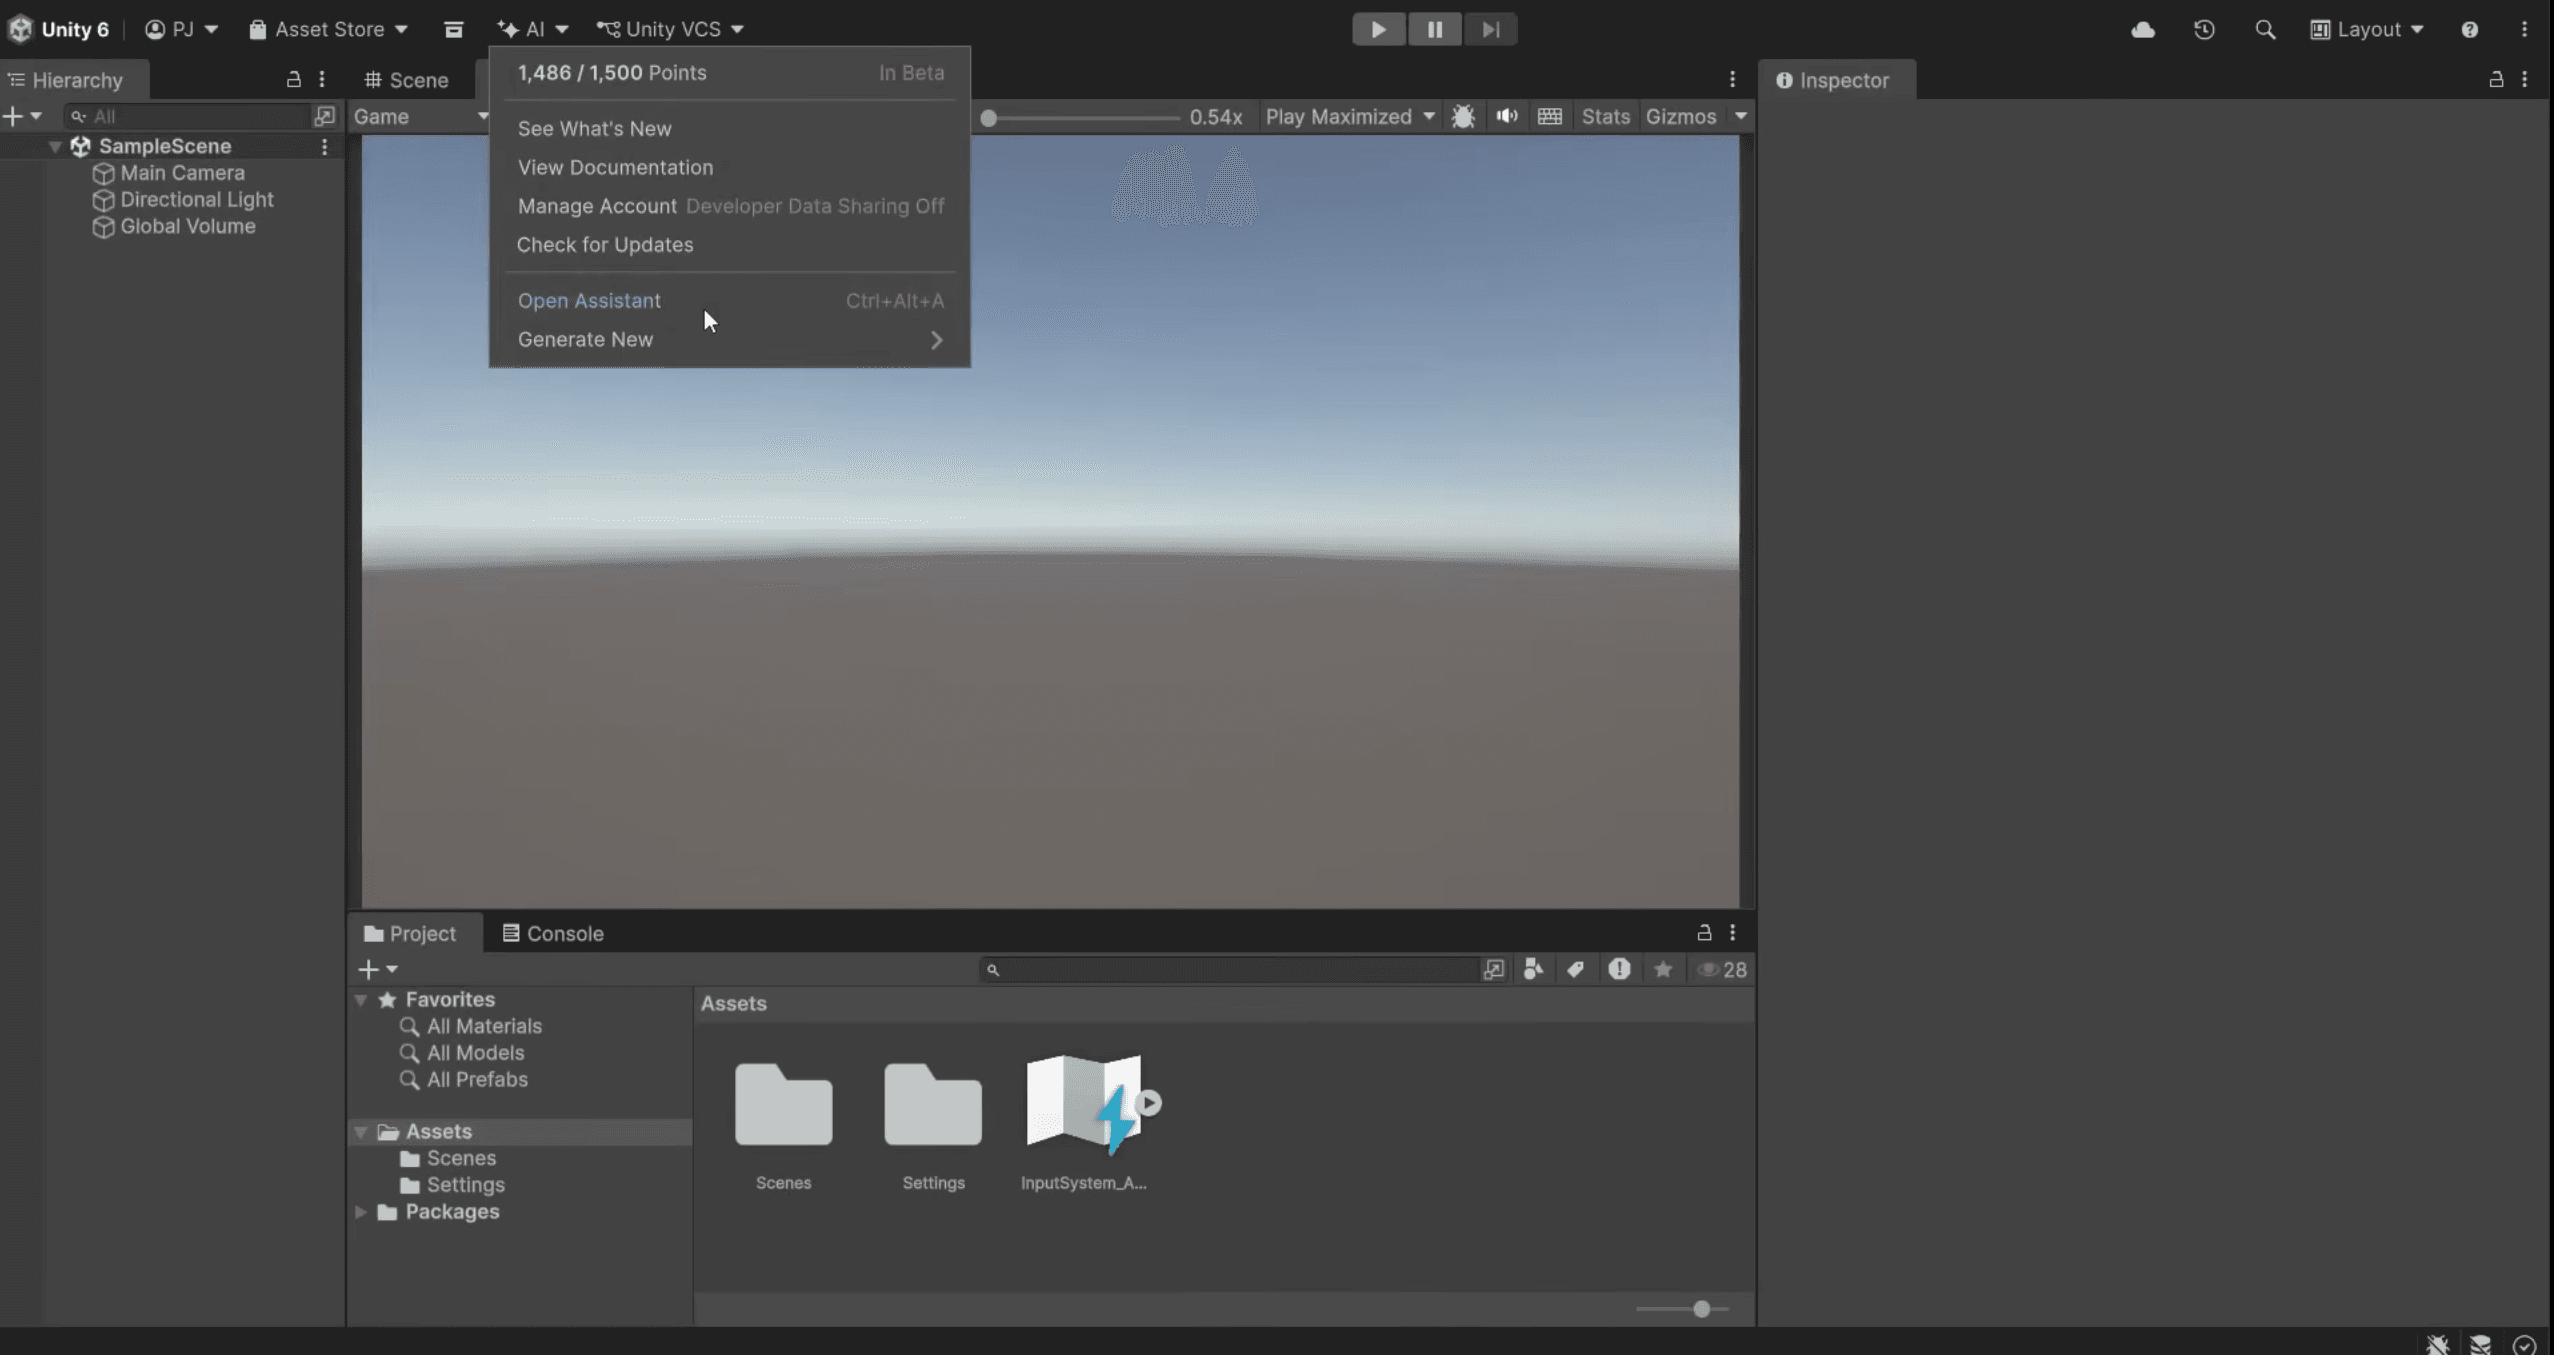Open the global search magnifier icon
Viewport: 2554px width, 1355px height.
pos(2265,30)
